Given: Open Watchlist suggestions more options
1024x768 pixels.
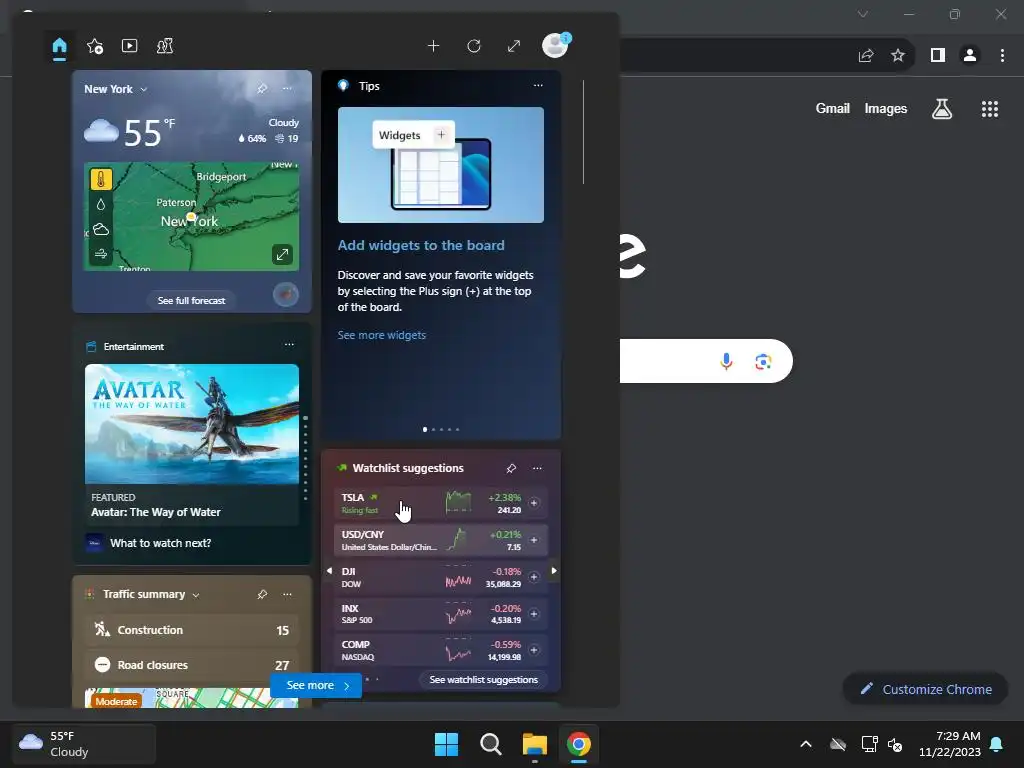Looking at the screenshot, I should [x=537, y=468].
